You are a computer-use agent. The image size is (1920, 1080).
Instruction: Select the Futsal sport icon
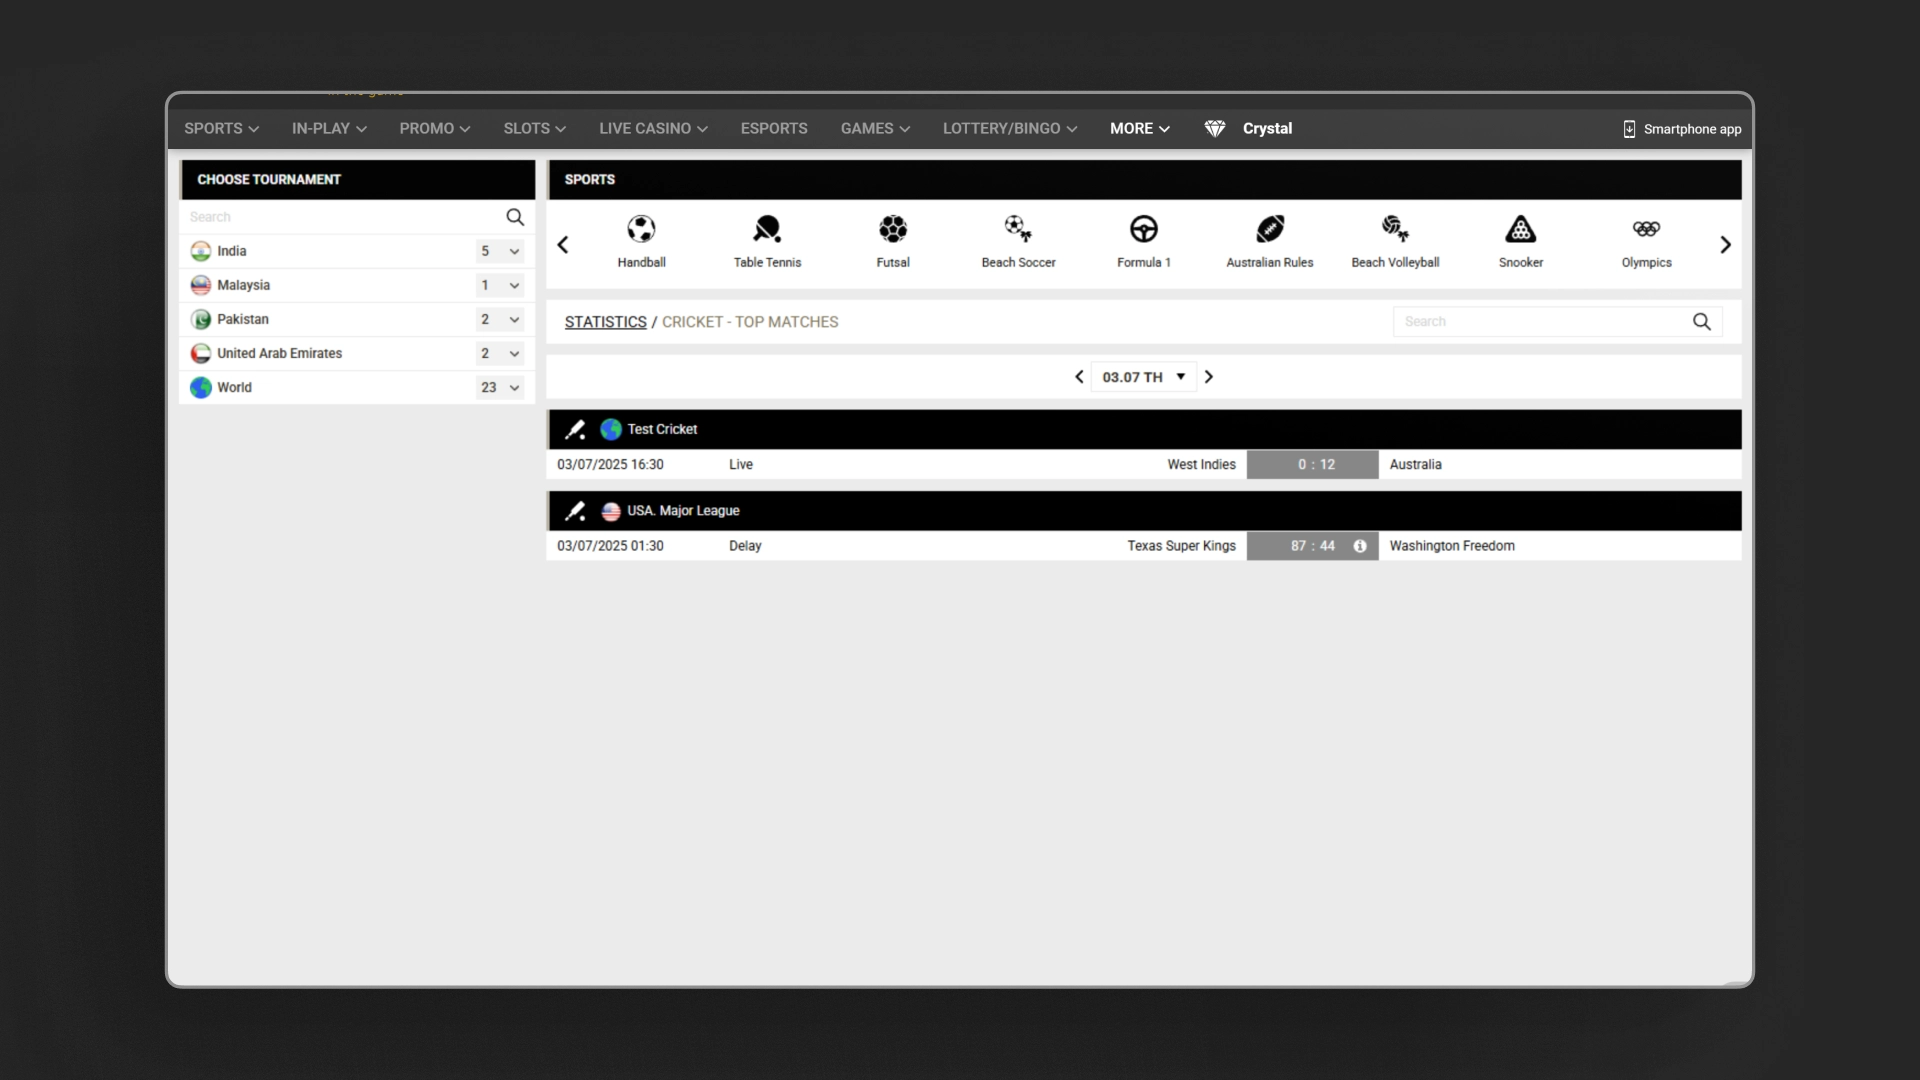893,230
